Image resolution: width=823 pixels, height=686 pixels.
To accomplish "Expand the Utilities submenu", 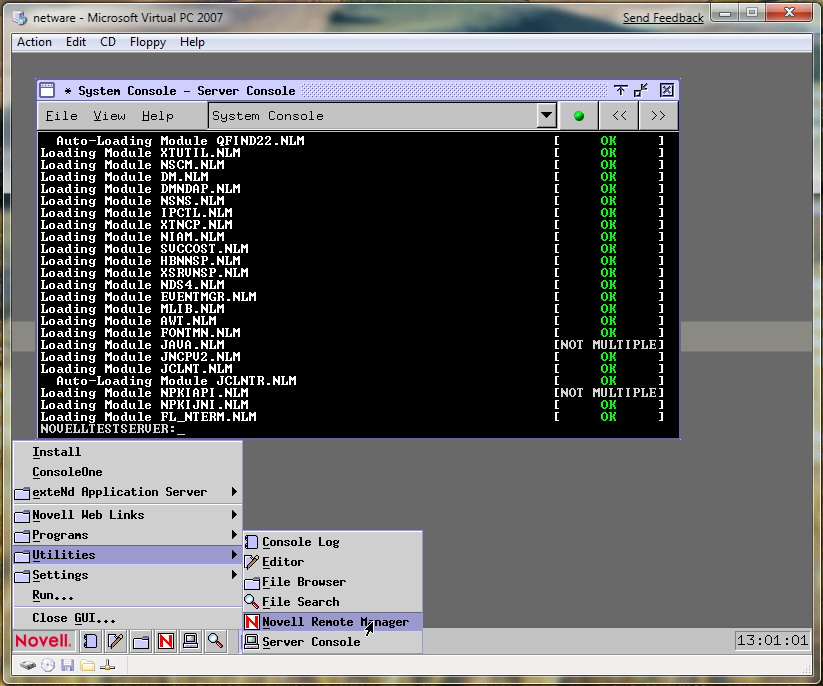I will tap(128, 555).
